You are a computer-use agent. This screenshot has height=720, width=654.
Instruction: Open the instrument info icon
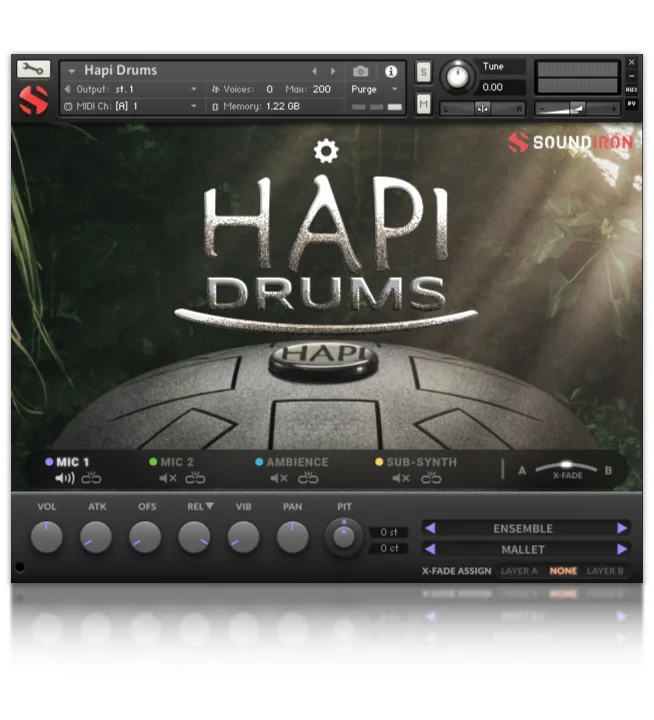391,72
